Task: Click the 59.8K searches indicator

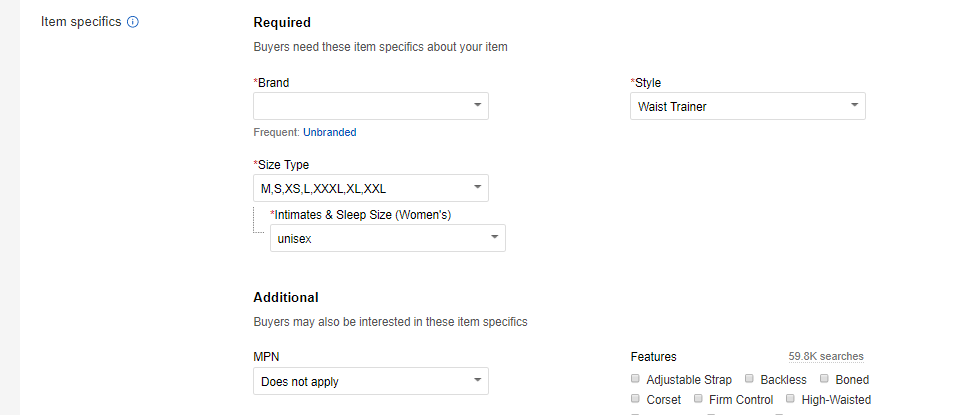Action: tap(825, 356)
